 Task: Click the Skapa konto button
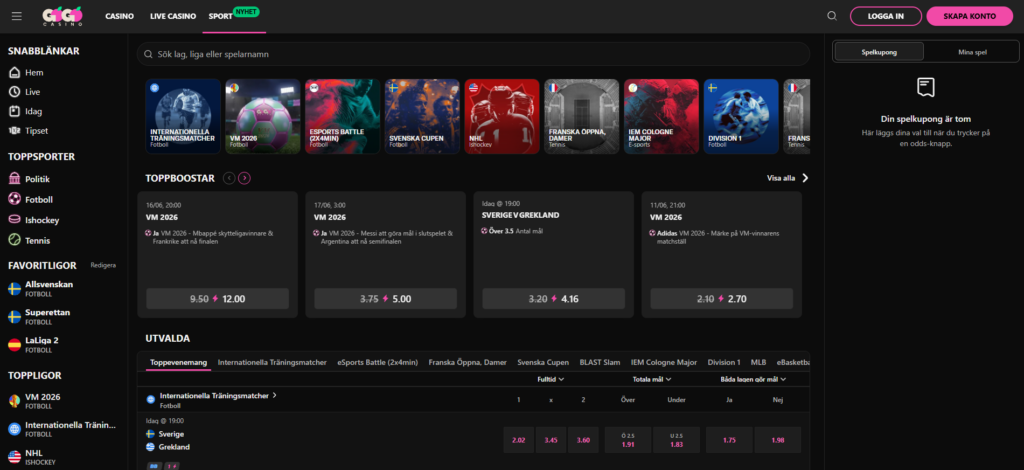coord(969,16)
